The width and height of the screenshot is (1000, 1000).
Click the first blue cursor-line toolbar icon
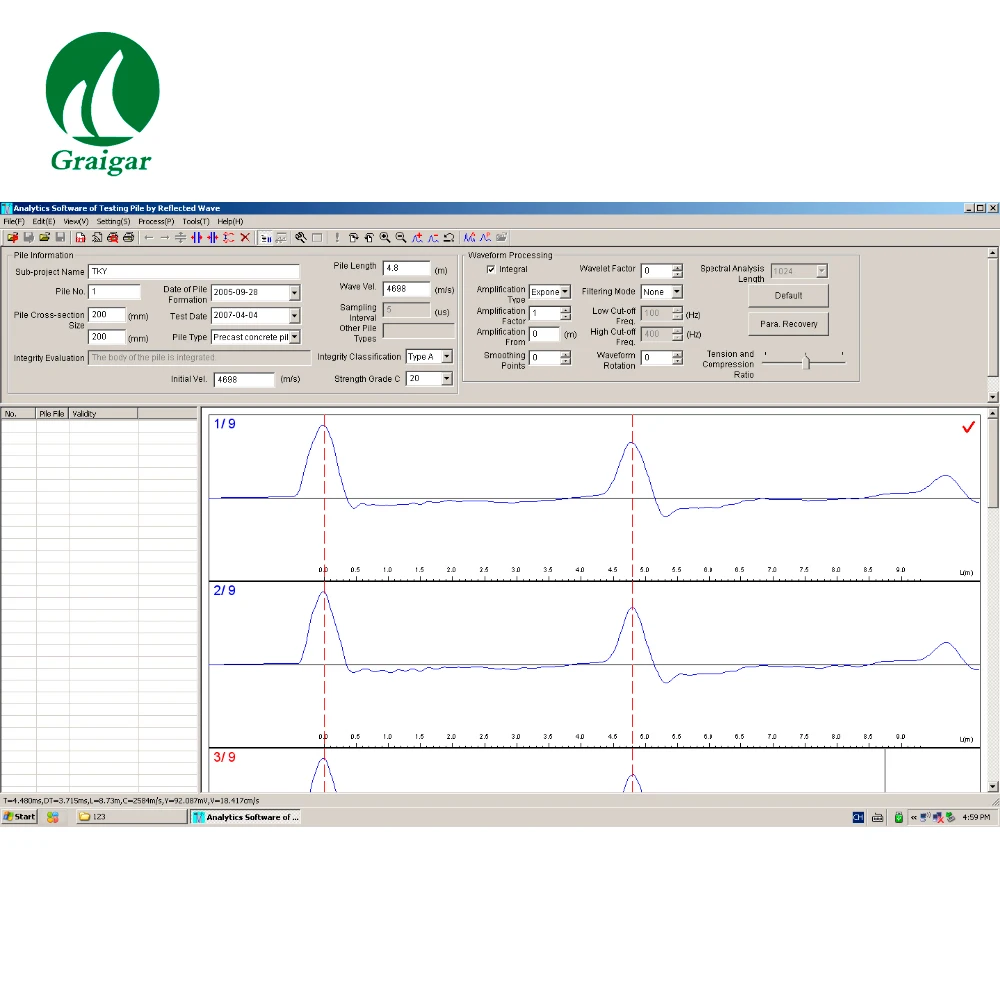coord(196,238)
